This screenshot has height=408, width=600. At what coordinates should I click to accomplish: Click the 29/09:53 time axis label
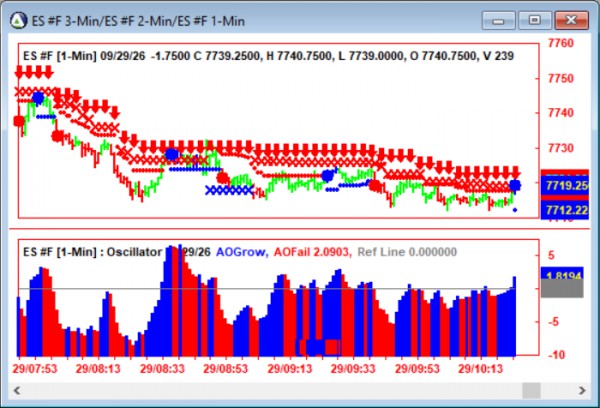point(417,369)
